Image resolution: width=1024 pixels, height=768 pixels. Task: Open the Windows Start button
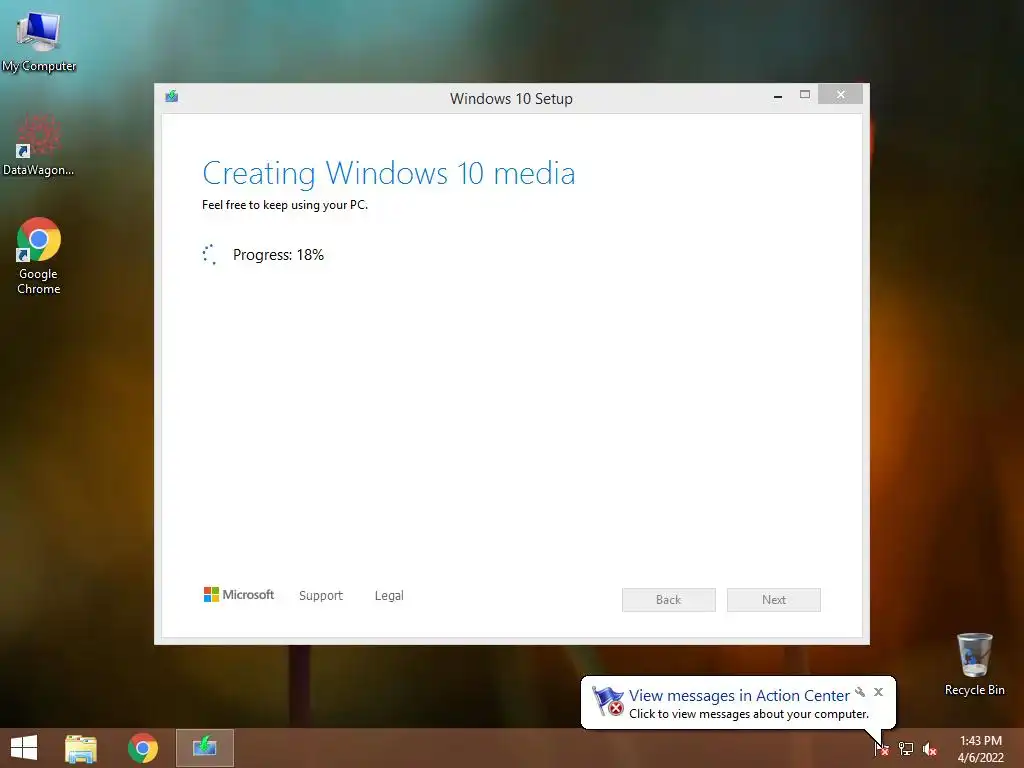pos(24,748)
